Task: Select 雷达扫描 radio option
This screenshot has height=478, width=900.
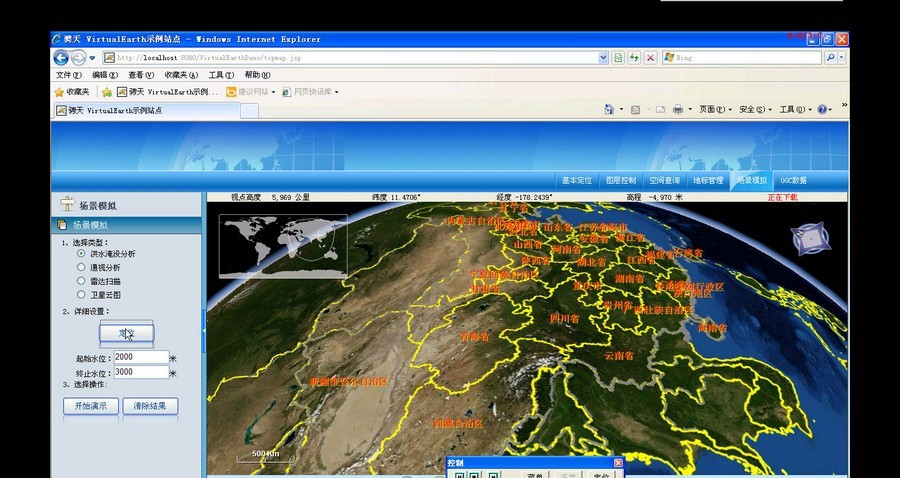Action: point(81,282)
